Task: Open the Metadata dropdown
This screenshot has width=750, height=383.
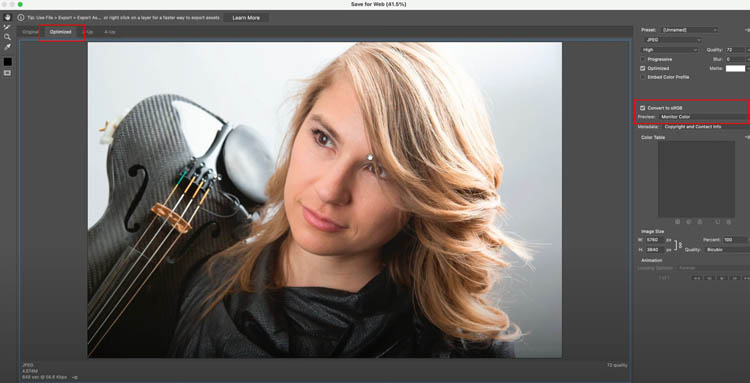Action: tap(705, 127)
